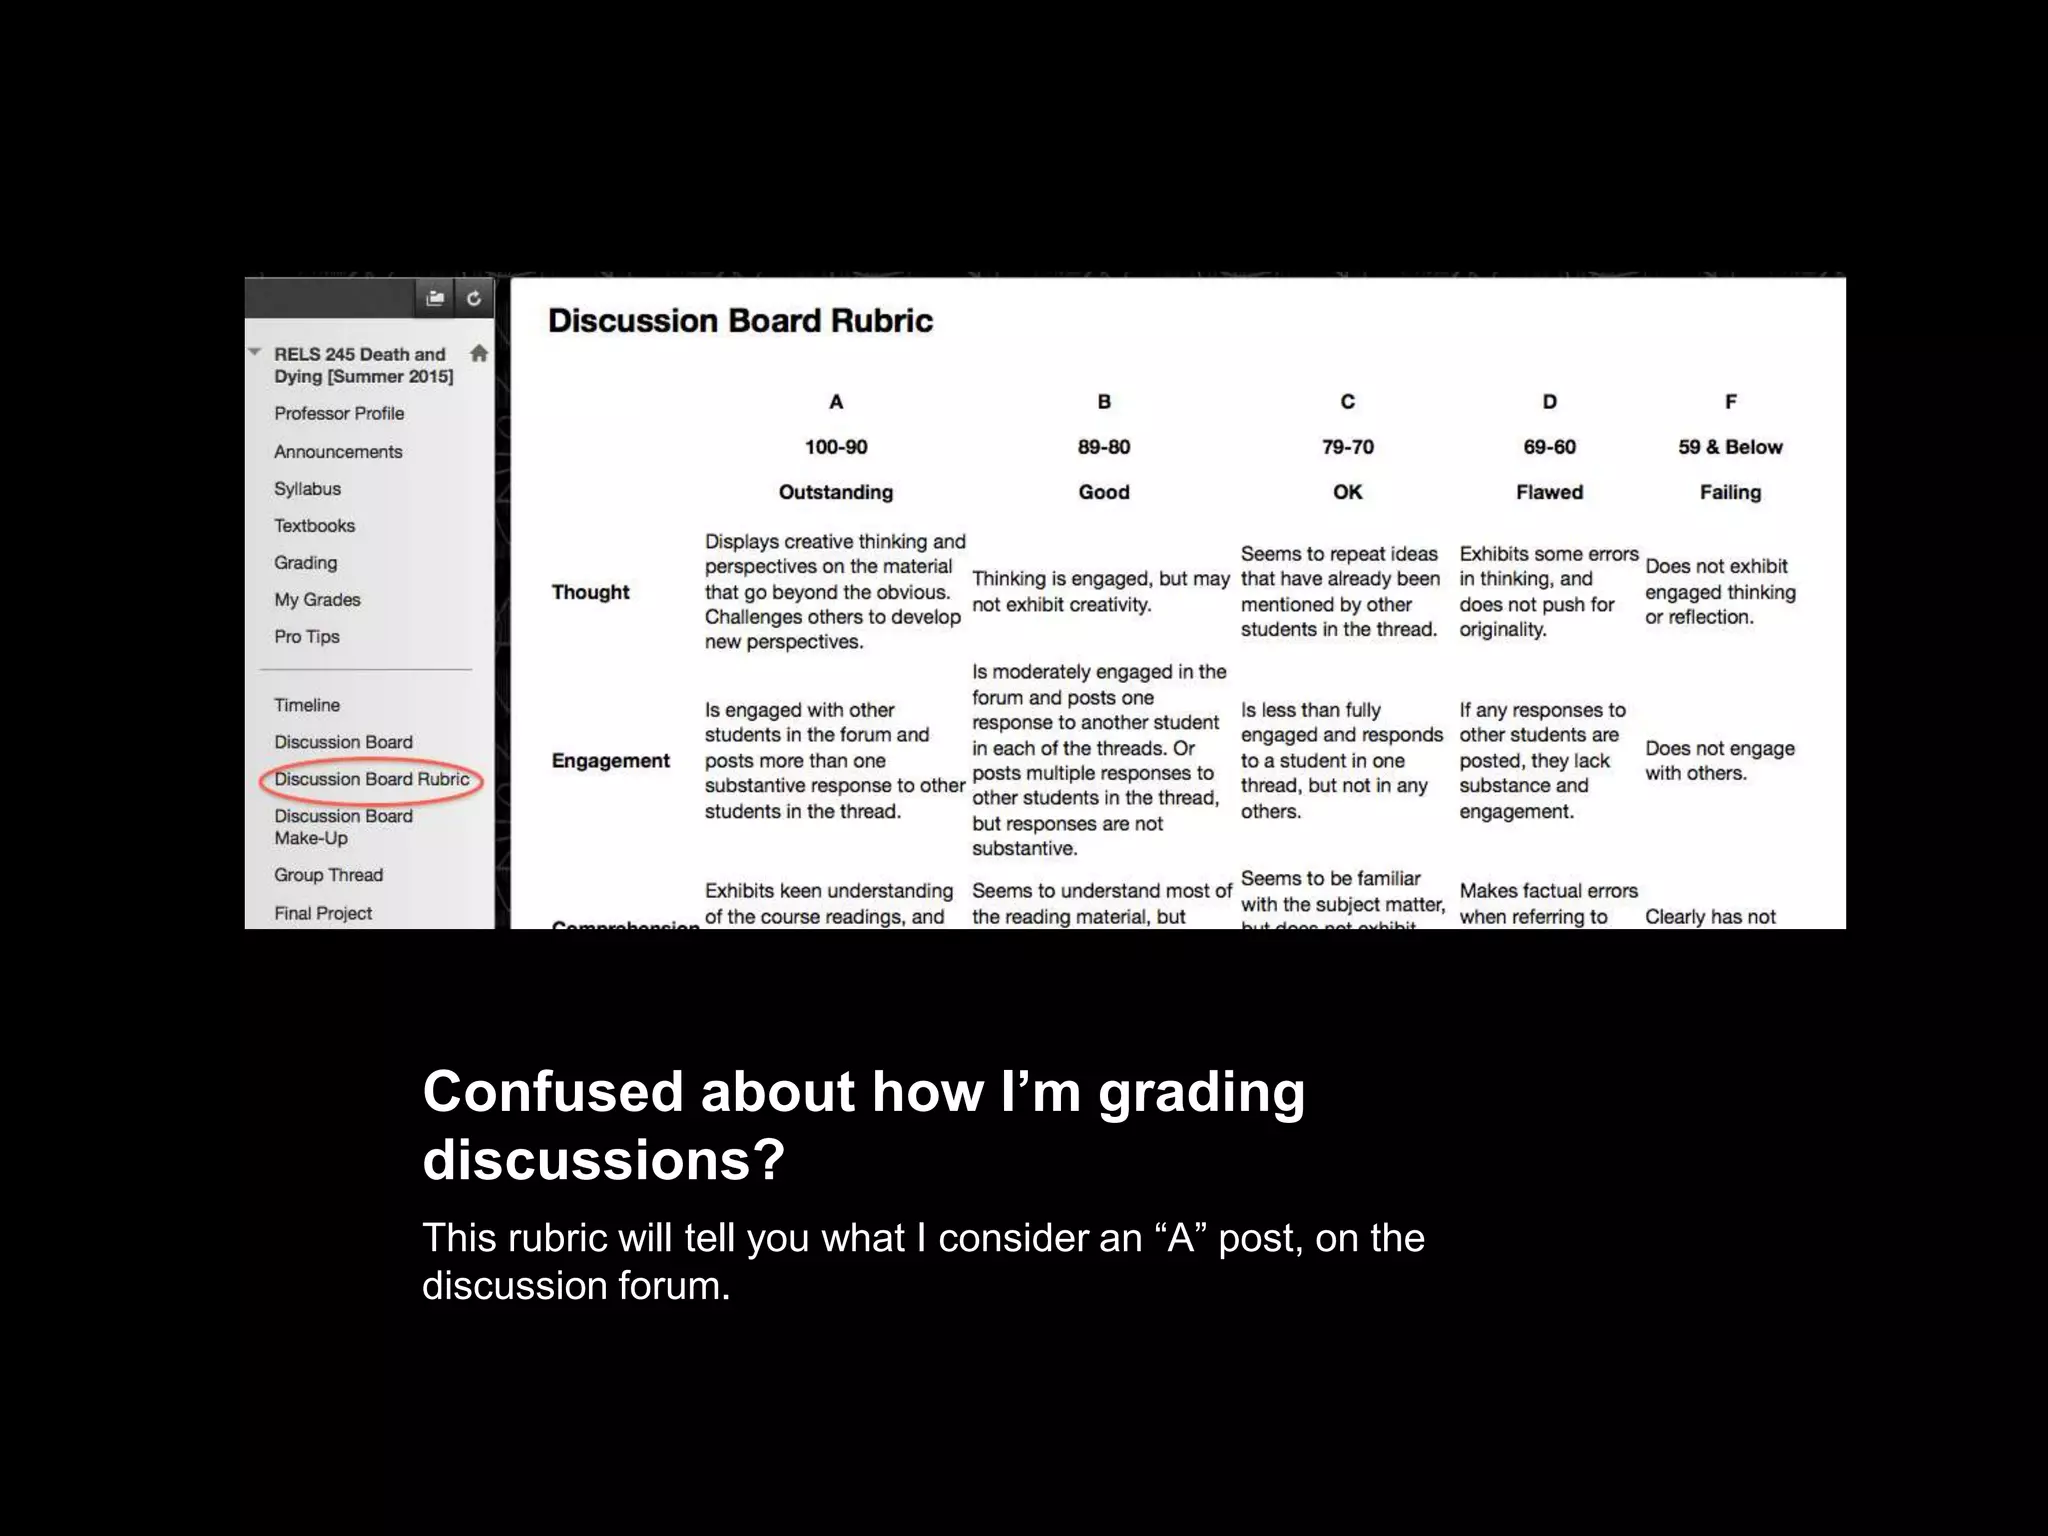Open Grading menu item
Screen dimensions: 2048x1536
click(x=305, y=562)
